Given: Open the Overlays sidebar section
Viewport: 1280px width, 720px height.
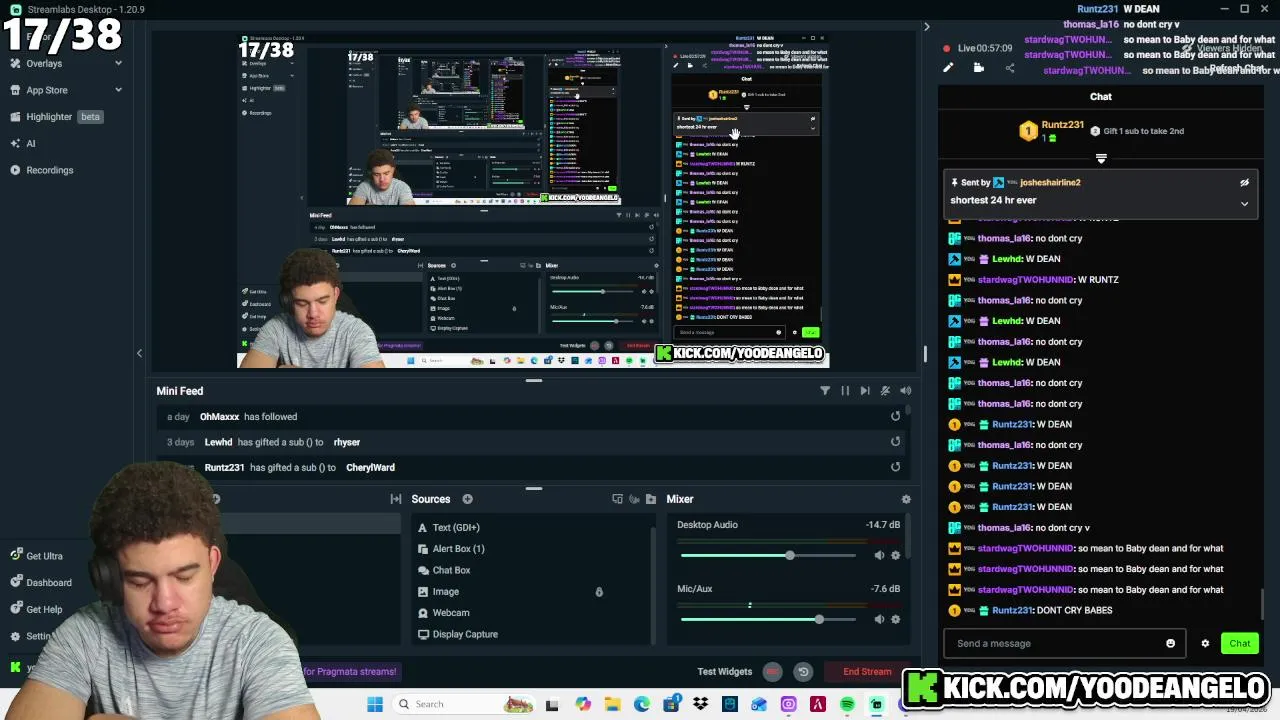Looking at the screenshot, I should point(44,63).
